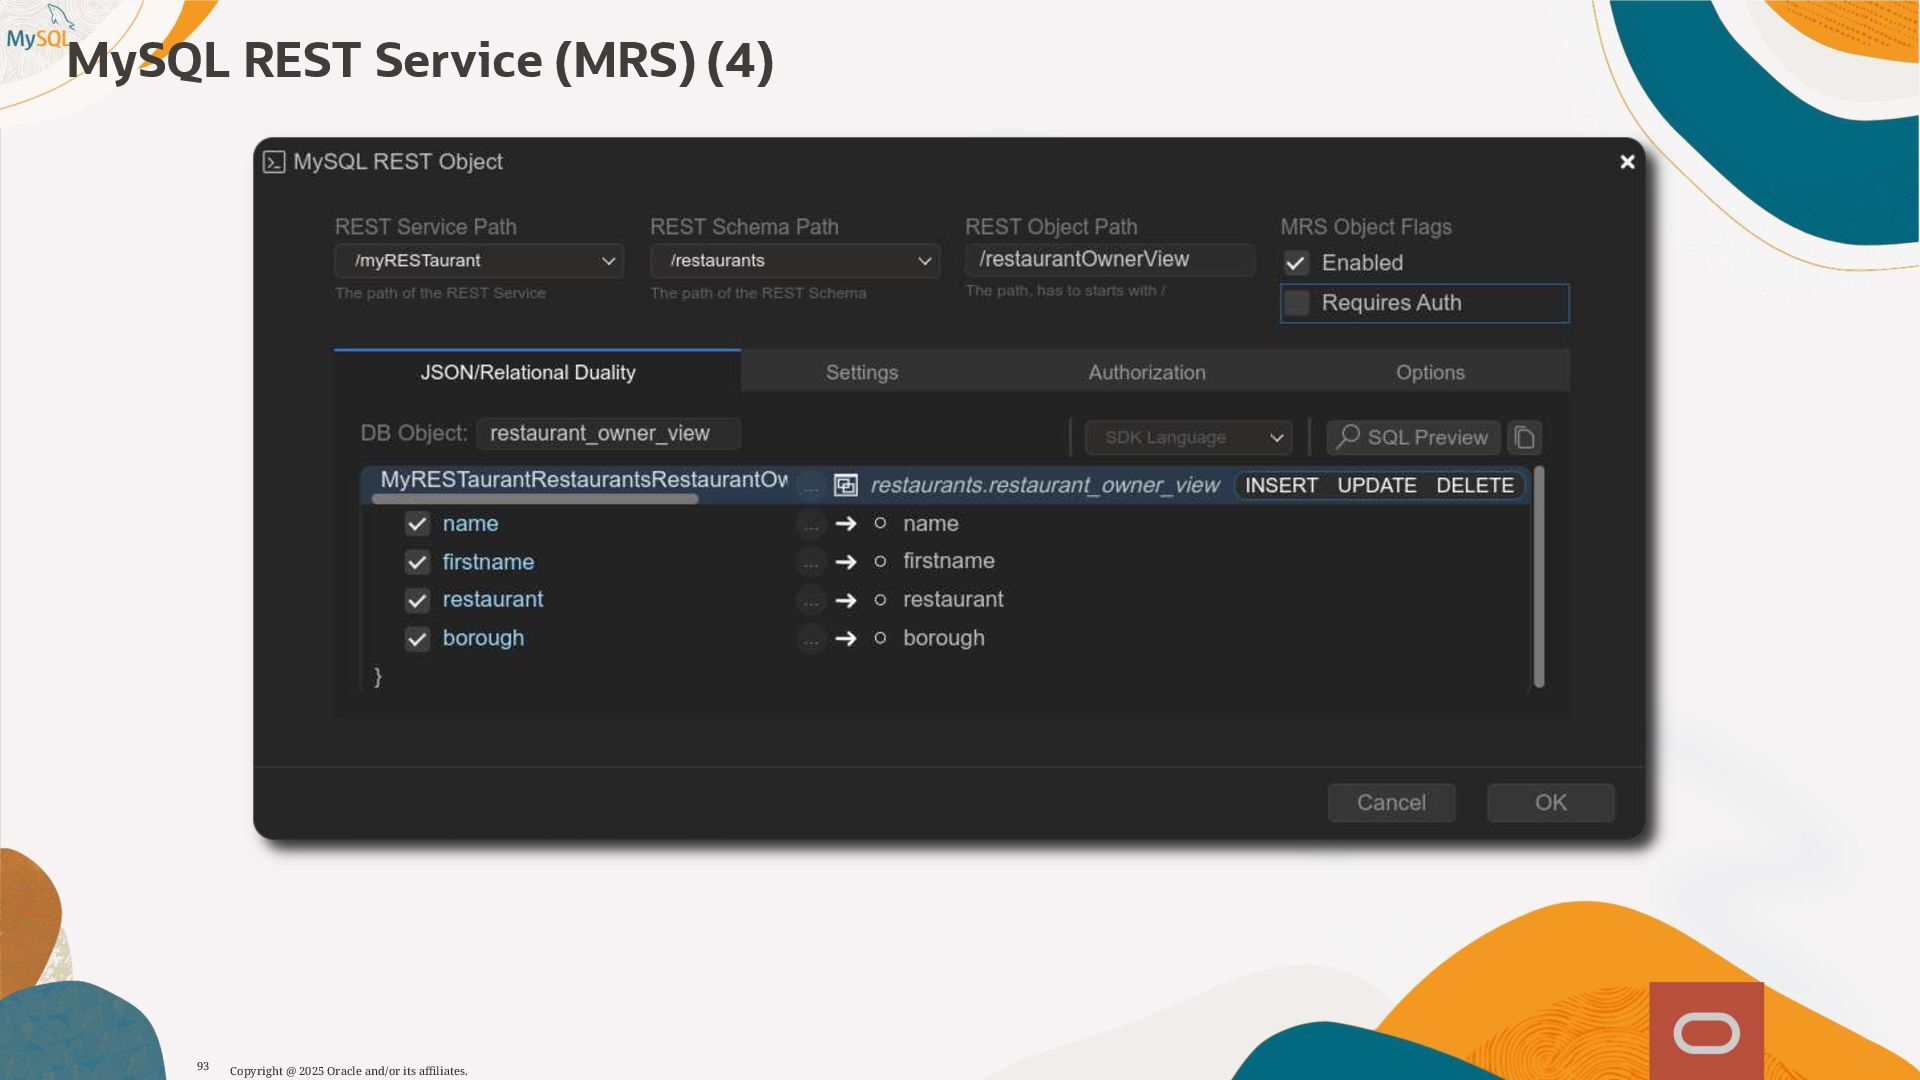Click the horizontal scrollbar under object name

[535, 499]
